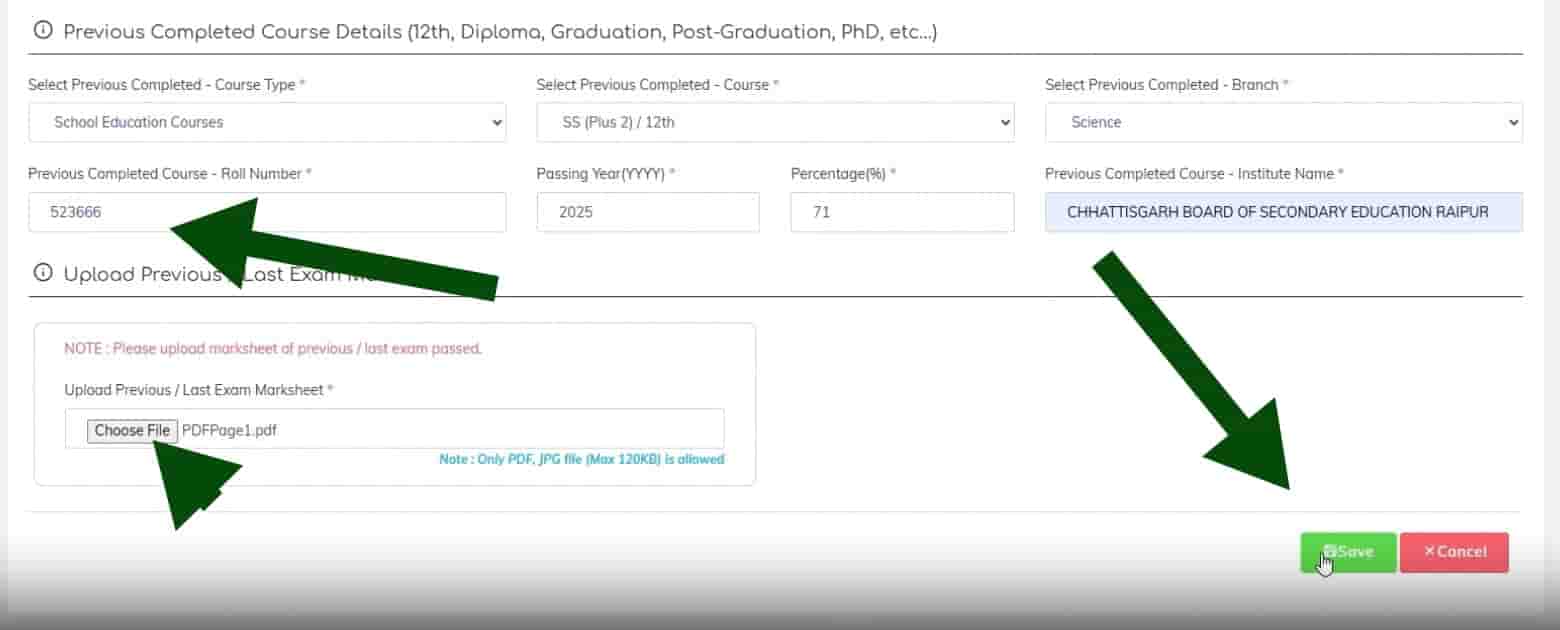Click the save icon inside the Save button
This screenshot has height=630, width=1560.
pos(1330,552)
